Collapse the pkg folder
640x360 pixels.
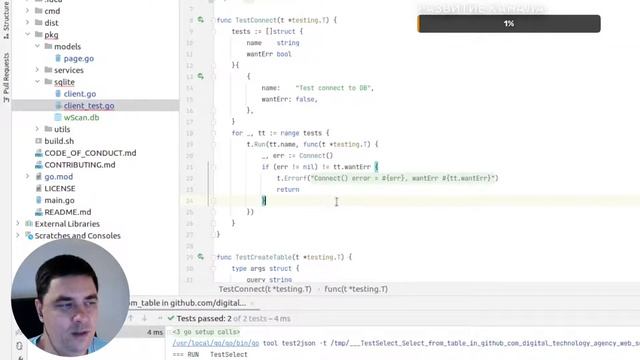pos(27,35)
